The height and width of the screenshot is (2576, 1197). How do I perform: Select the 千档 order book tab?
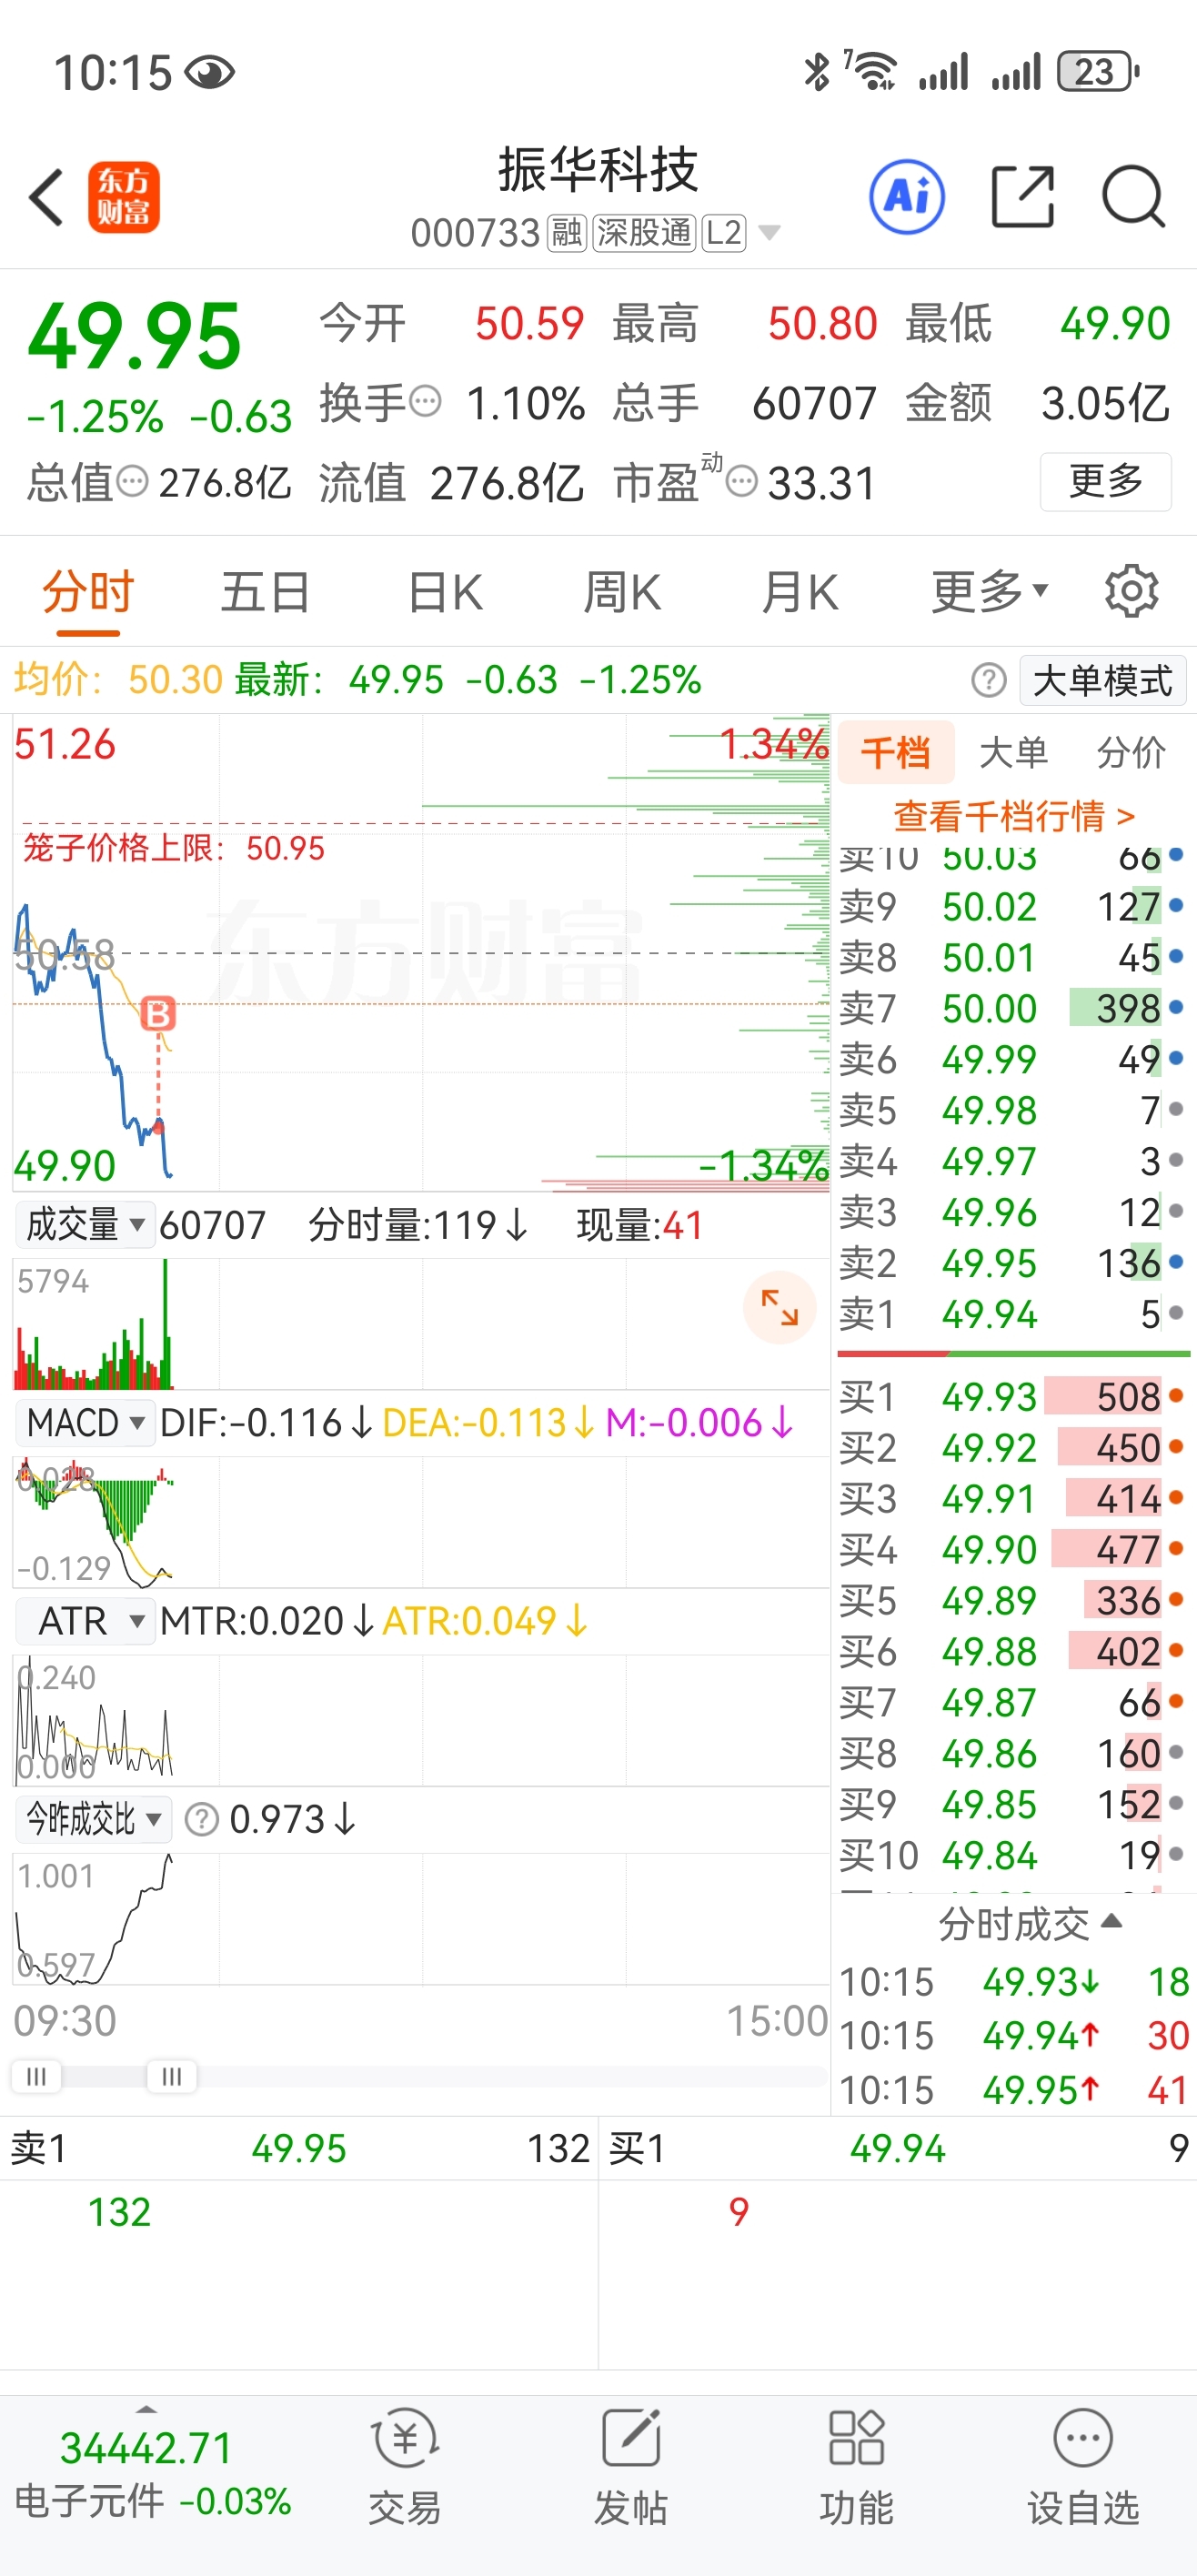pos(896,751)
